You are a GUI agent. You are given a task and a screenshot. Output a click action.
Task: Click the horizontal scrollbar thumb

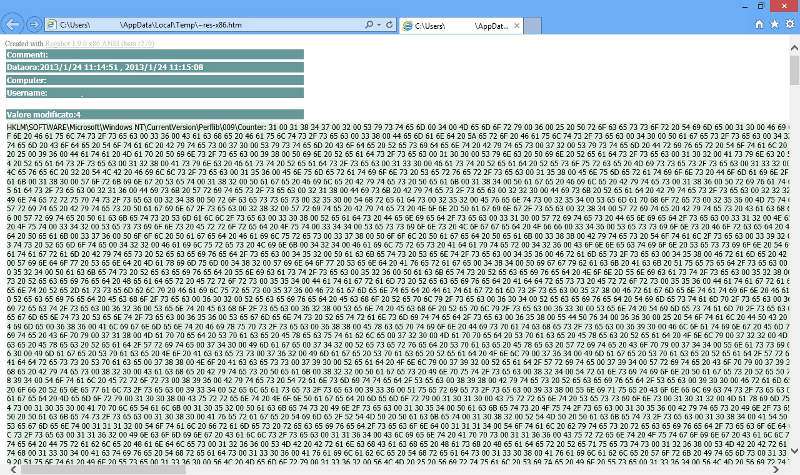pyautogui.click(x=103, y=469)
